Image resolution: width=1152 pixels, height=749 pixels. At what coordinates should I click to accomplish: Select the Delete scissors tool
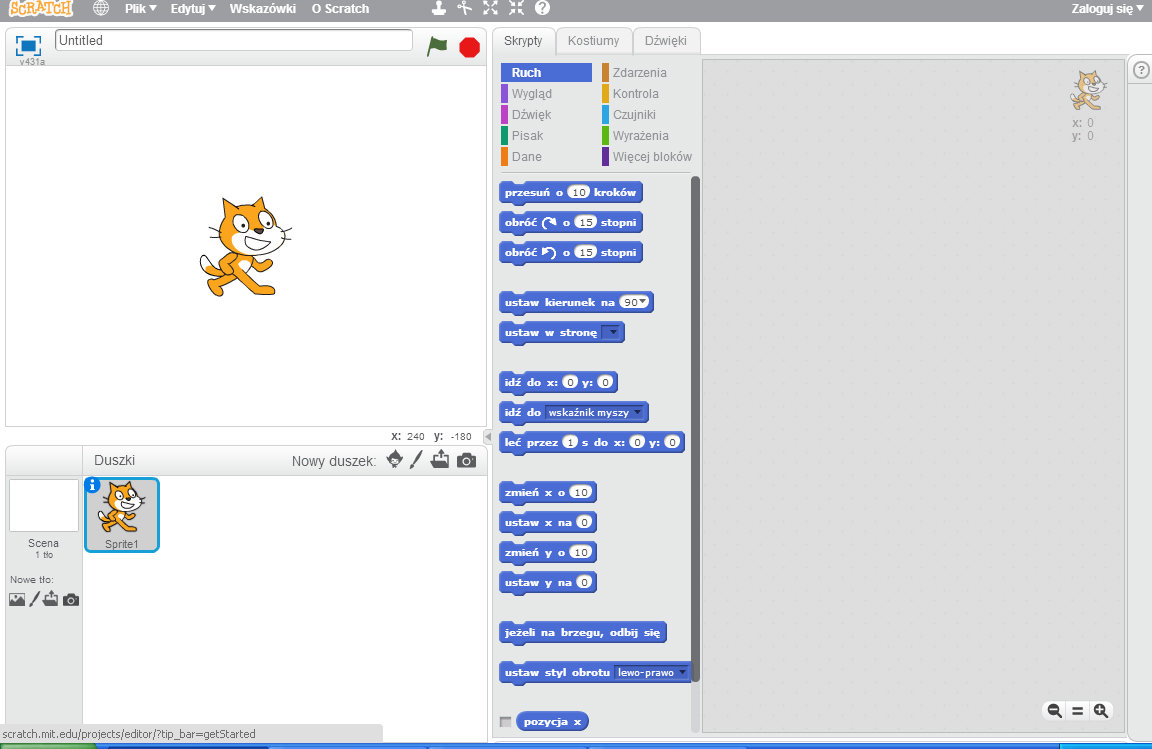[464, 8]
